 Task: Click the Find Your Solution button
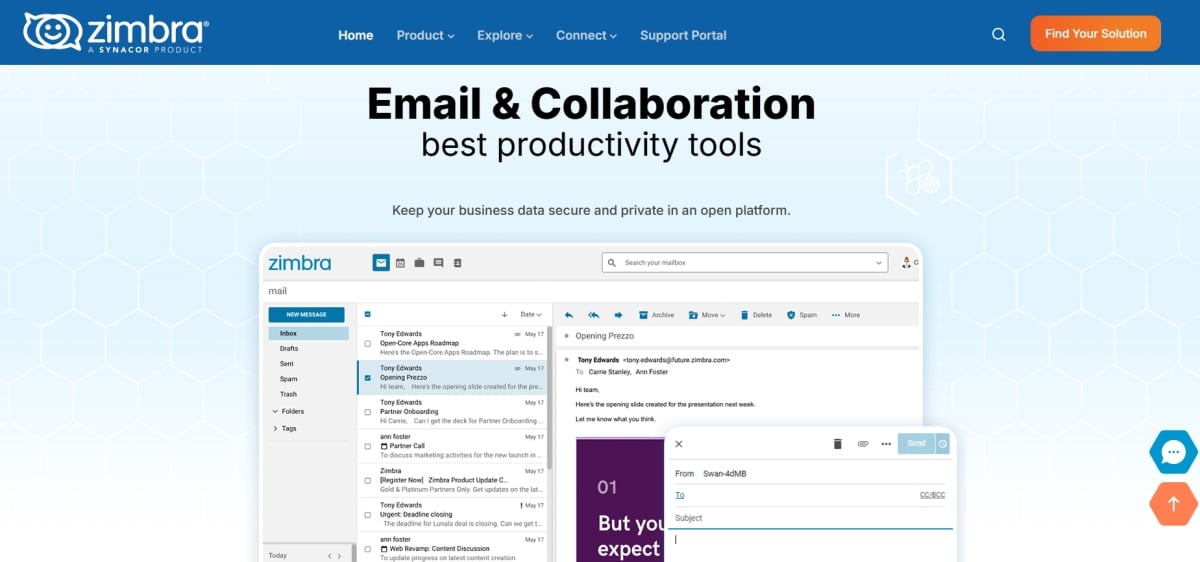pyautogui.click(x=1095, y=33)
